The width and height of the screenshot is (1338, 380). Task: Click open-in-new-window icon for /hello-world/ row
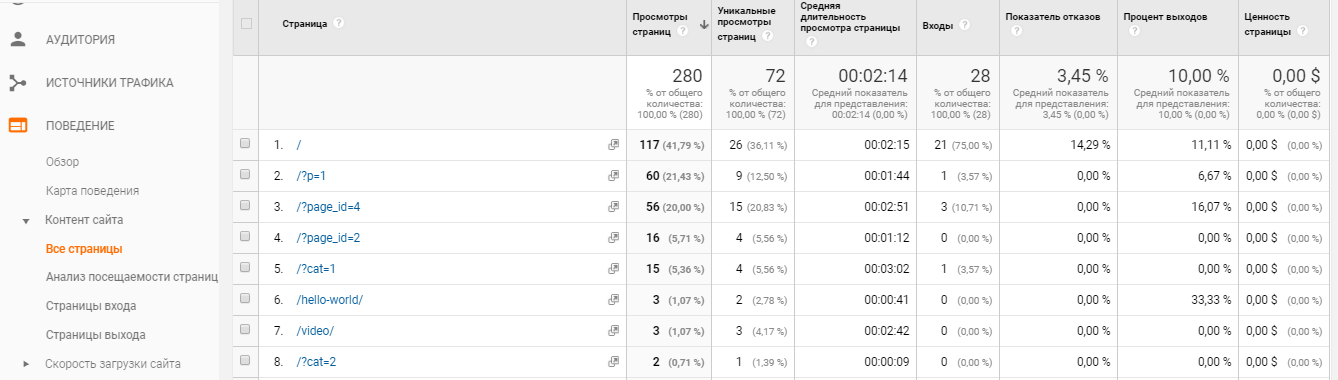point(613,300)
